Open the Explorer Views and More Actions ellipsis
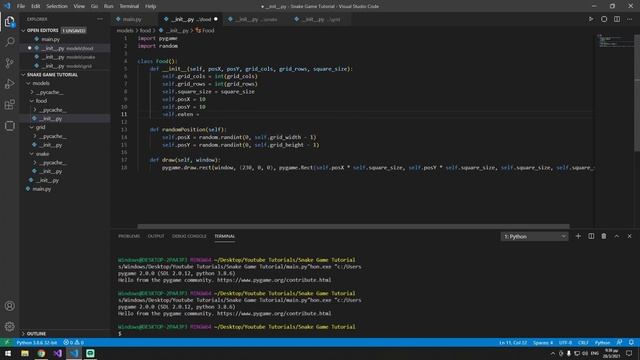Screen dimensions: 640x360 [x=100, y=19]
